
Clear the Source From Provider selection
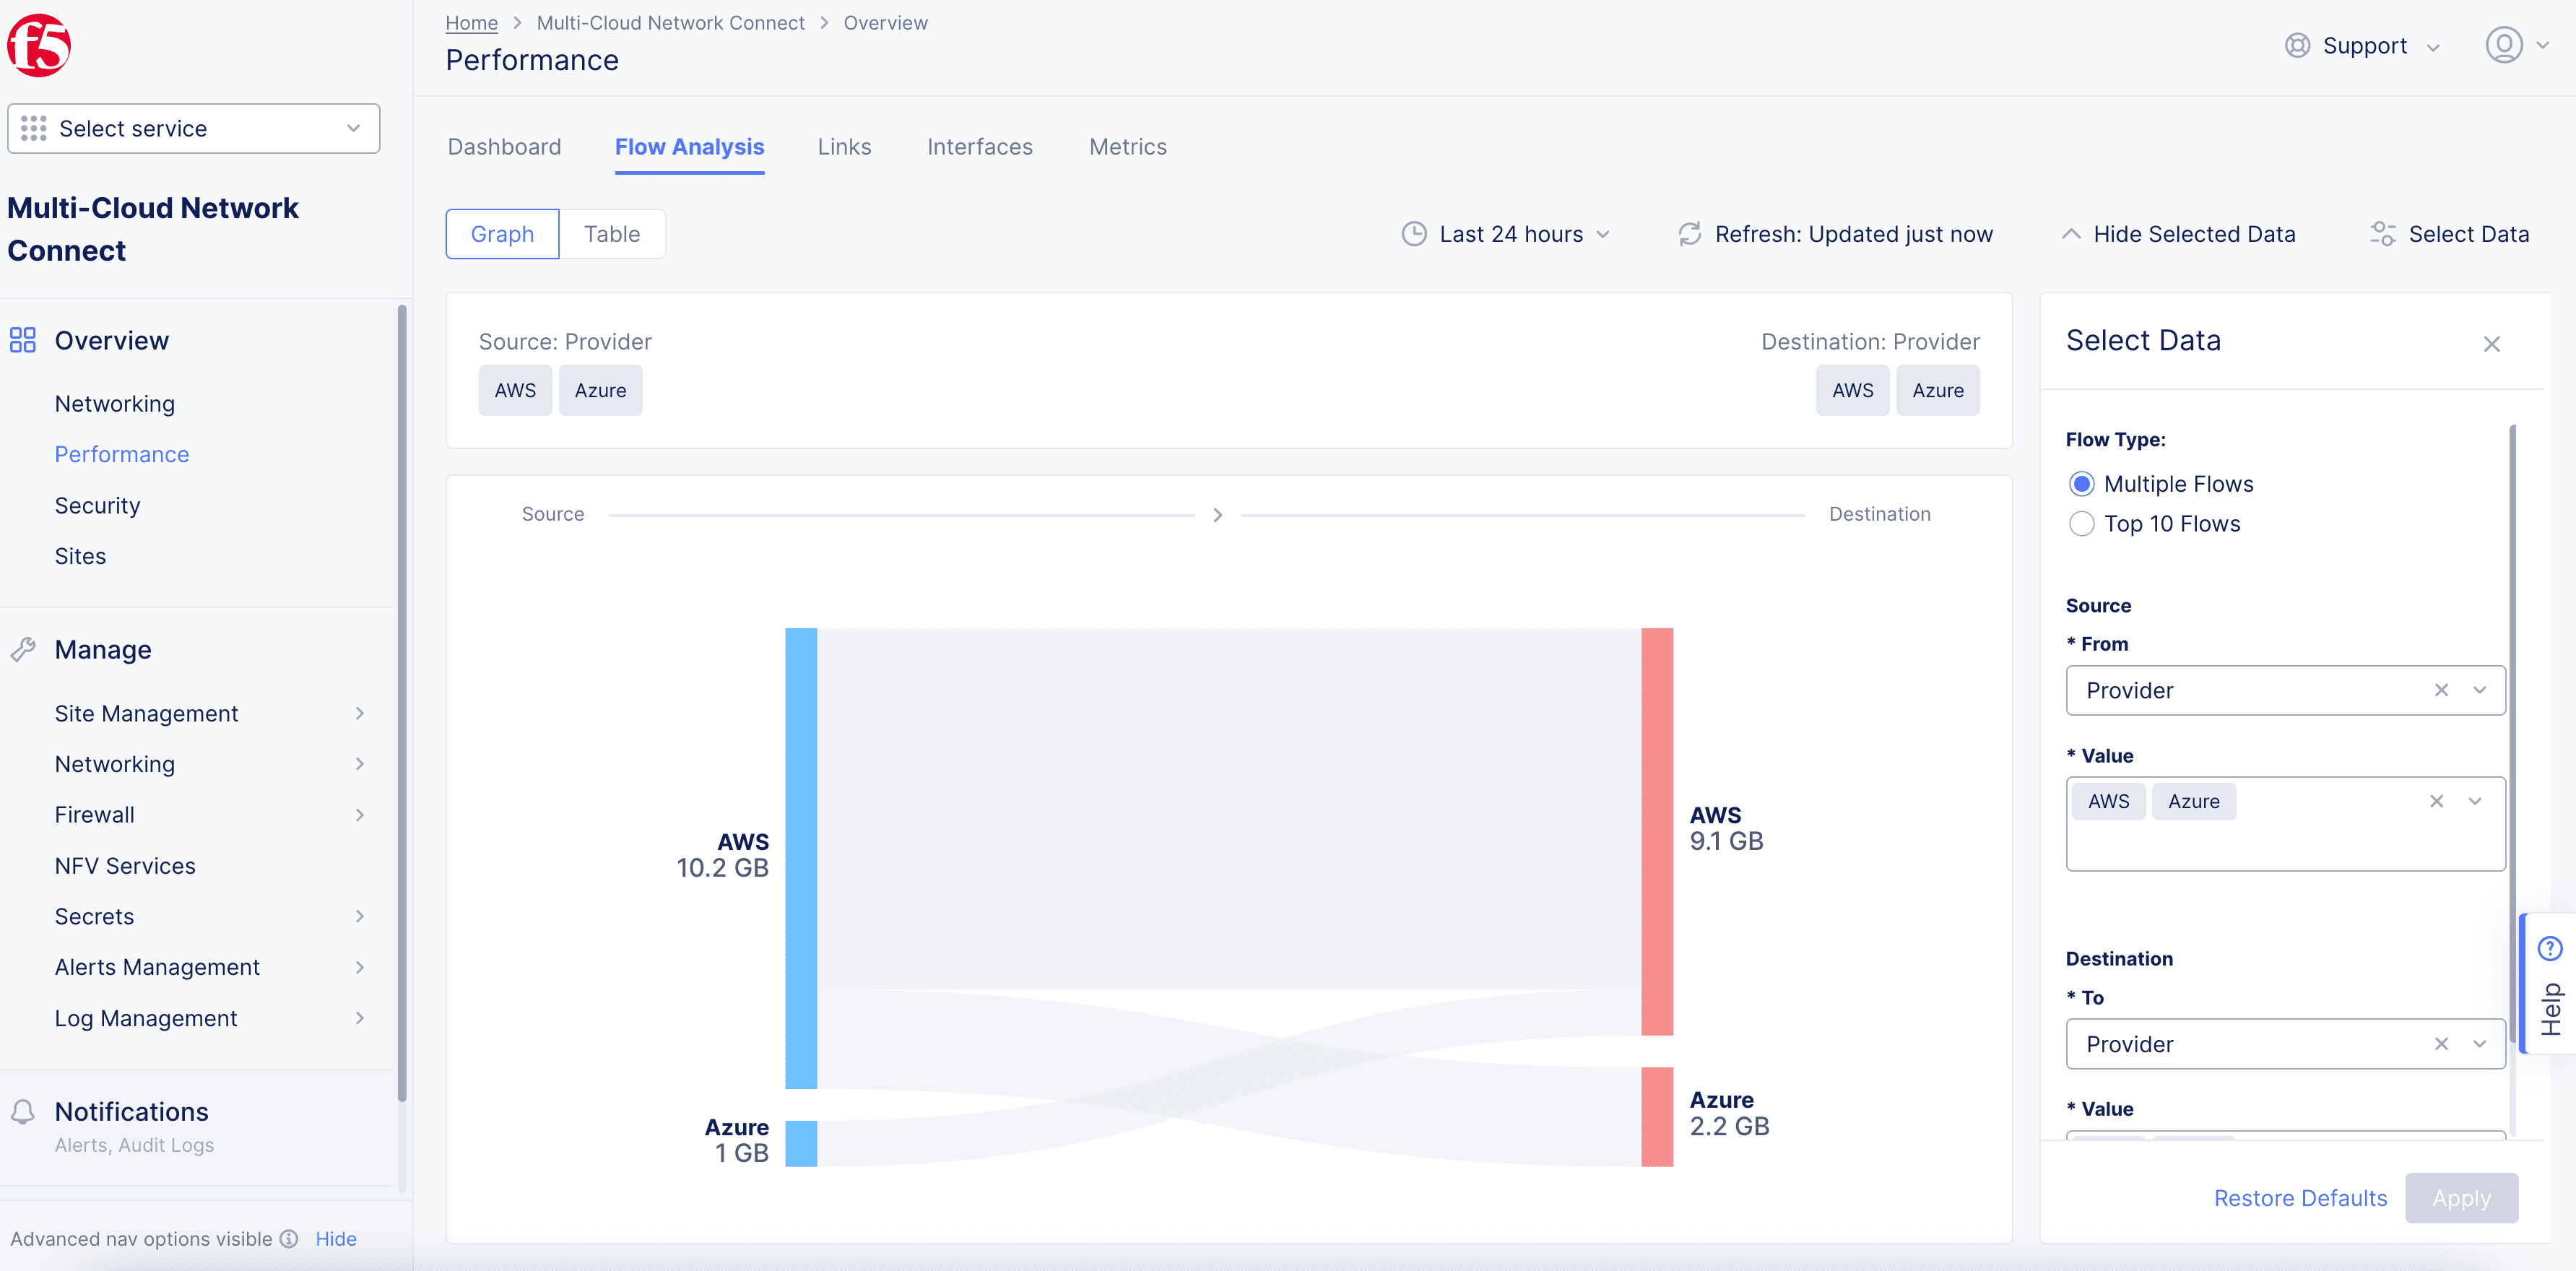(x=2441, y=690)
